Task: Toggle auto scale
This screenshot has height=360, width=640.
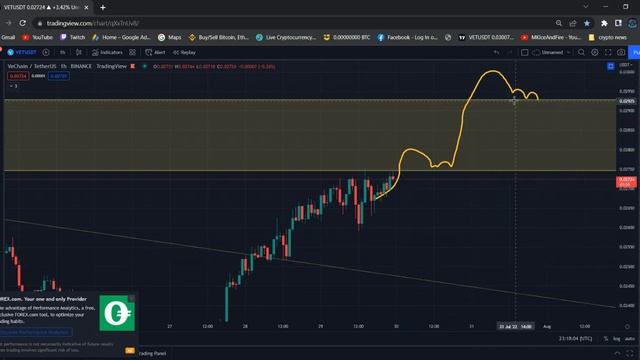Action: point(630,338)
